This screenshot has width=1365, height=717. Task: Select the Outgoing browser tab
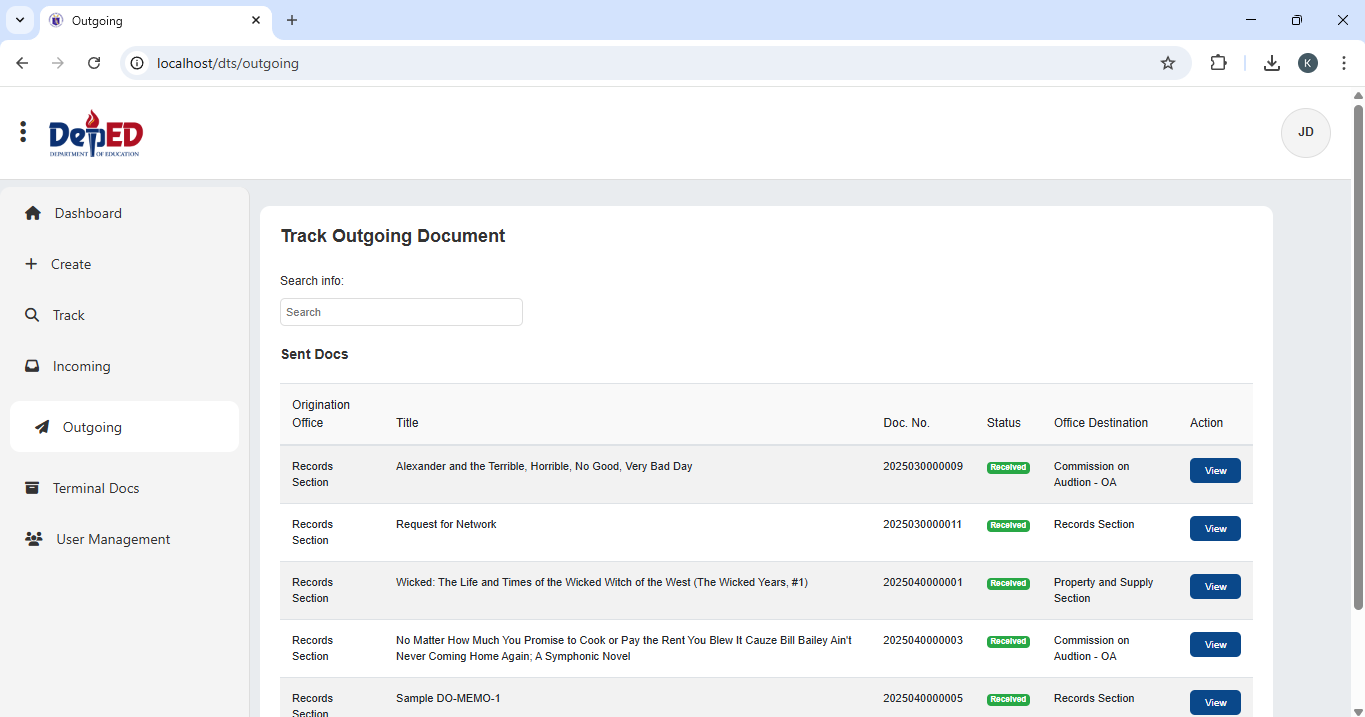[155, 20]
